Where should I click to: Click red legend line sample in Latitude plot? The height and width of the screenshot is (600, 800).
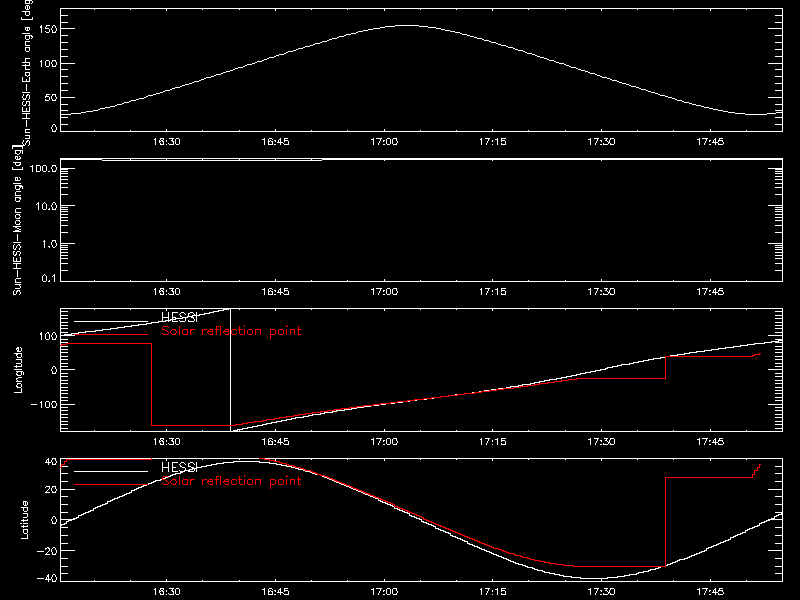(111, 485)
